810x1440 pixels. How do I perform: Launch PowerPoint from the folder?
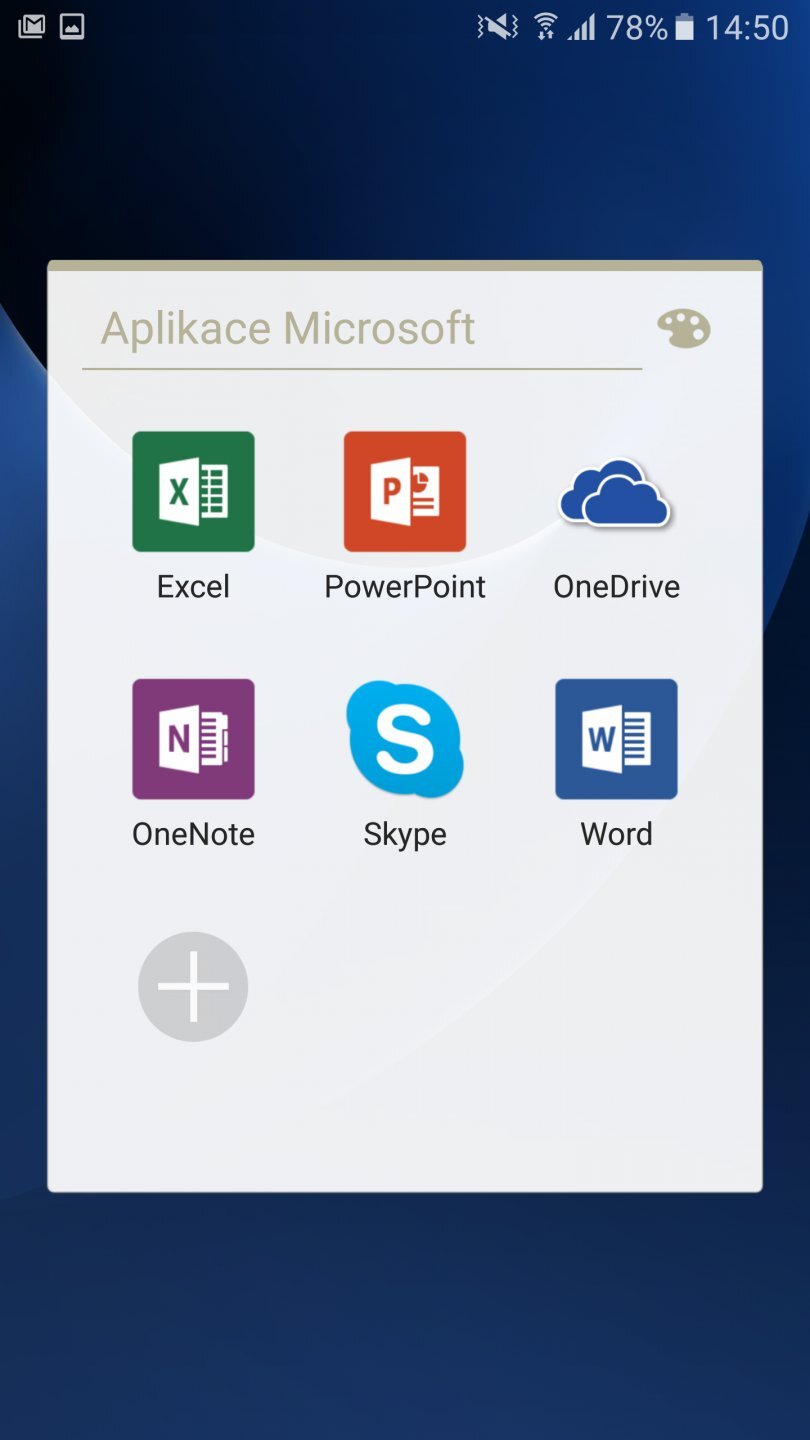pyautogui.click(x=405, y=491)
